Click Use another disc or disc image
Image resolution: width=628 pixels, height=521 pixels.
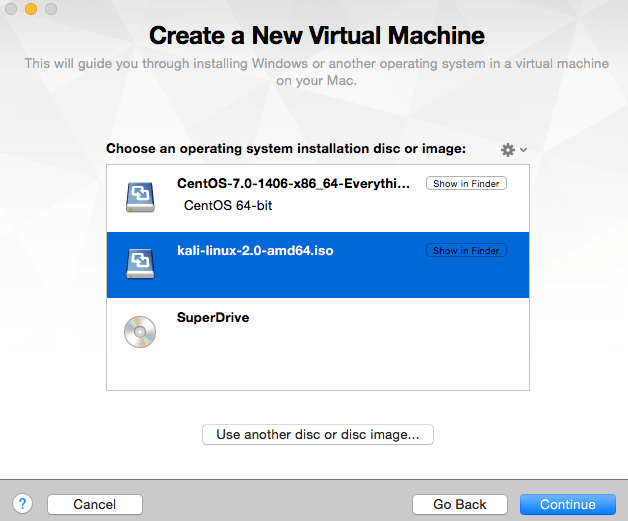[317, 434]
